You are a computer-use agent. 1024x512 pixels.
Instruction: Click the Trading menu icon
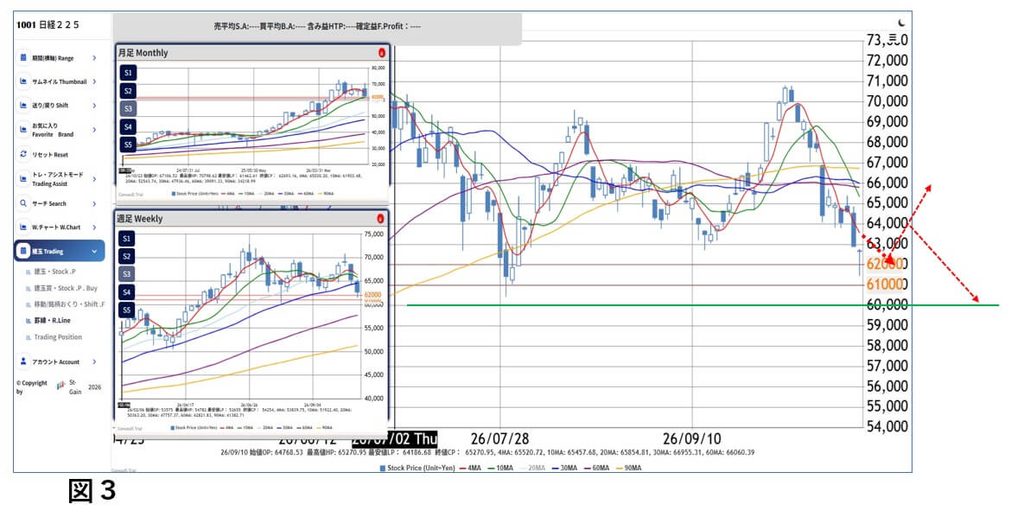click(x=24, y=251)
